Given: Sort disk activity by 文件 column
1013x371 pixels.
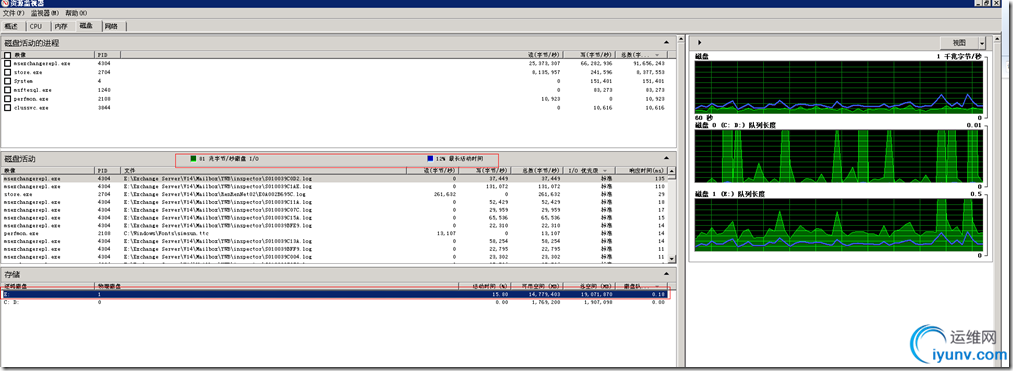Looking at the screenshot, I should point(264,171).
